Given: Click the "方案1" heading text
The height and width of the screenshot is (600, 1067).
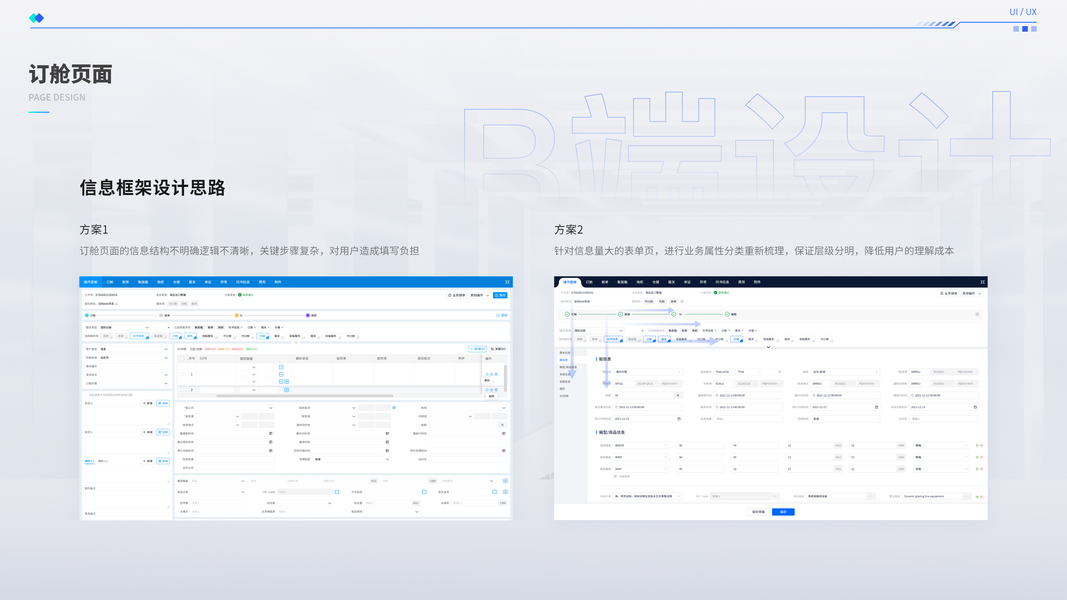Looking at the screenshot, I should [x=94, y=230].
